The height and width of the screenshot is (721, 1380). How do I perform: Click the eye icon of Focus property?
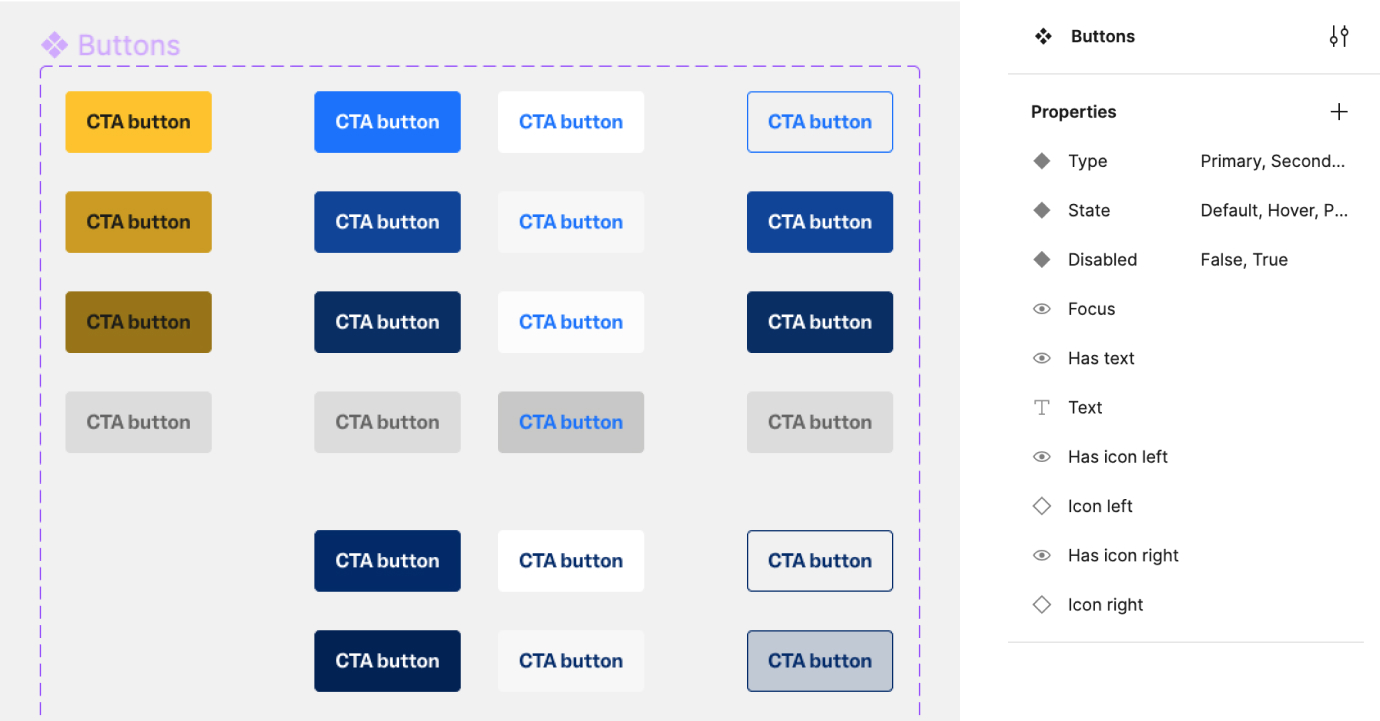(1042, 309)
